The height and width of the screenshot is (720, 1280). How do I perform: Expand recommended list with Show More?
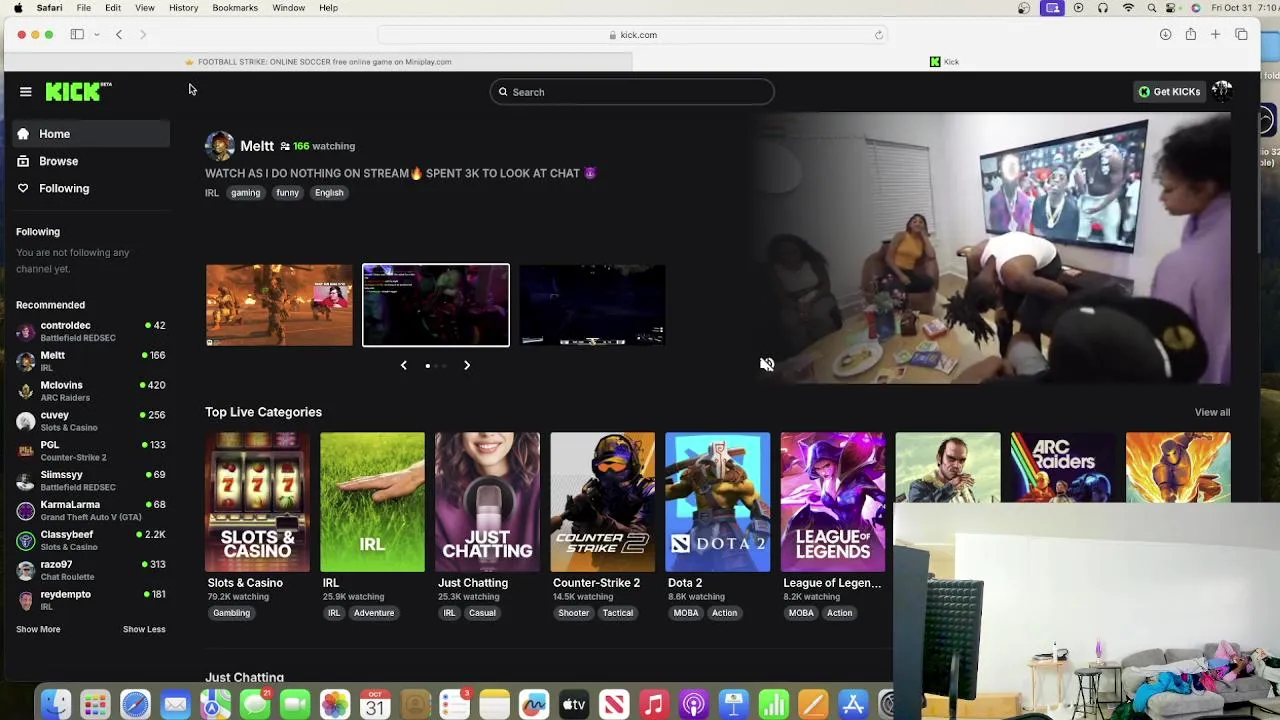[x=38, y=629]
